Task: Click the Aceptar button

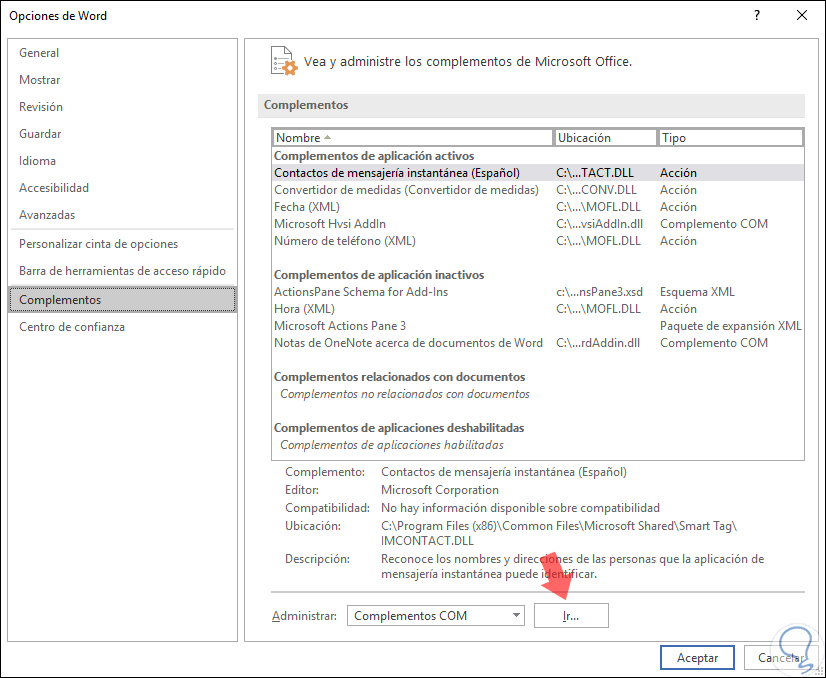Action: point(697,657)
